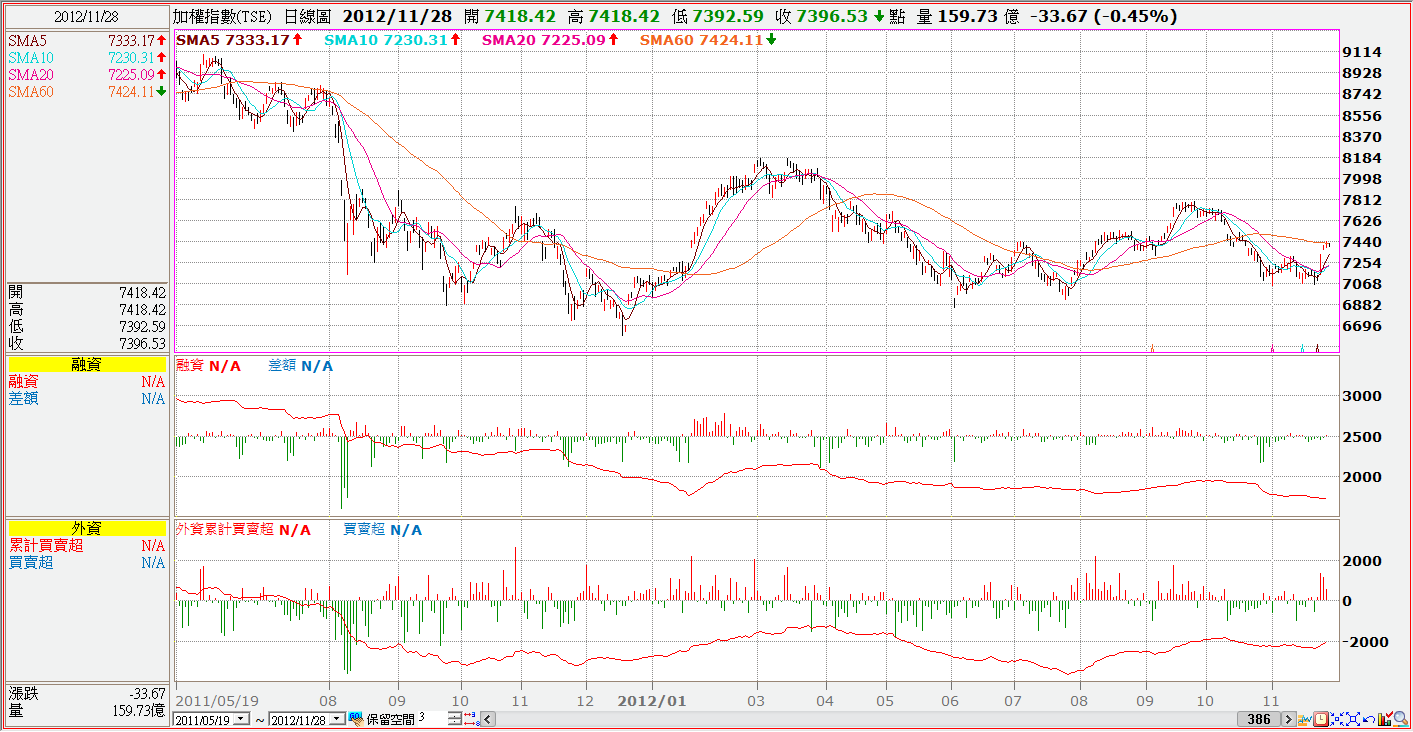Click SMA5 label in left panel
The width and height of the screenshot is (1413, 732).
pyautogui.click(x=27, y=41)
